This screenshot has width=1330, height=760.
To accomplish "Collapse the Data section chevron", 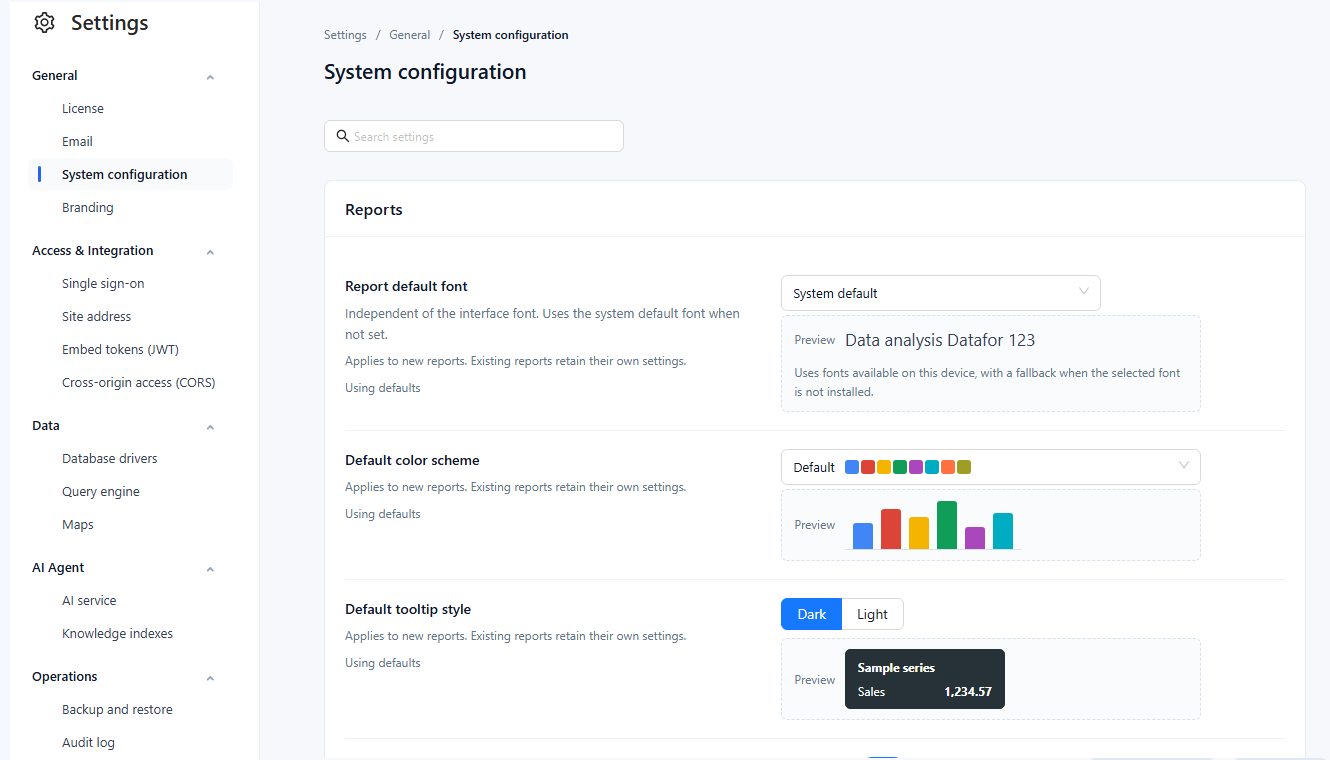I will 210,426.
